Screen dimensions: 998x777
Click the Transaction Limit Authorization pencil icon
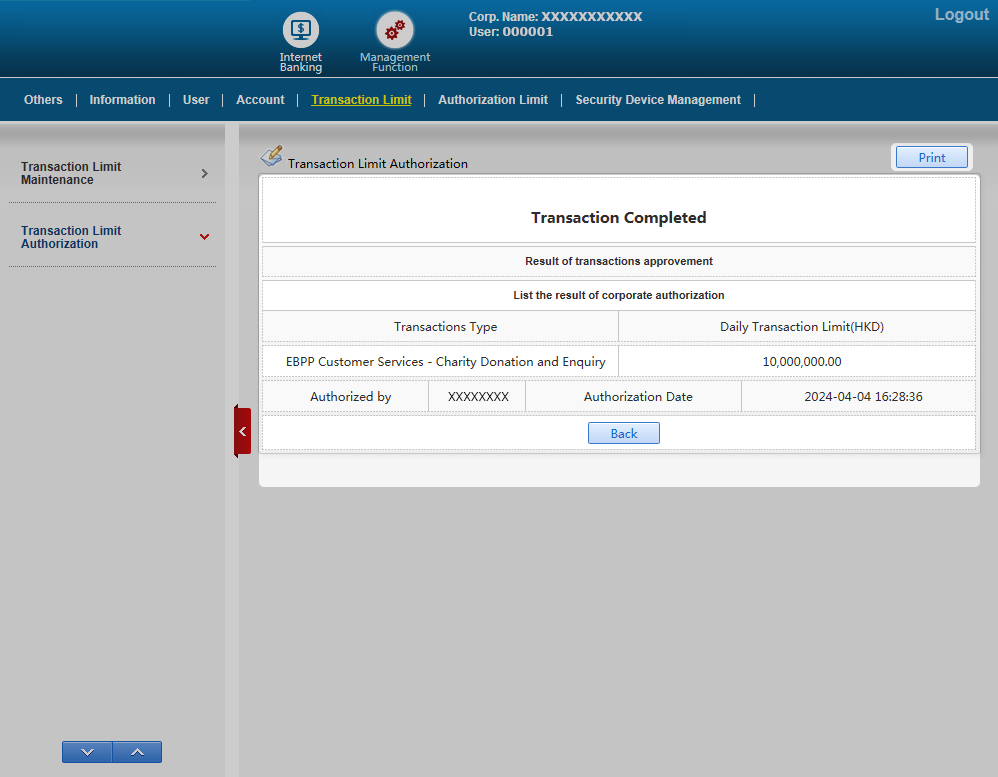[271, 156]
